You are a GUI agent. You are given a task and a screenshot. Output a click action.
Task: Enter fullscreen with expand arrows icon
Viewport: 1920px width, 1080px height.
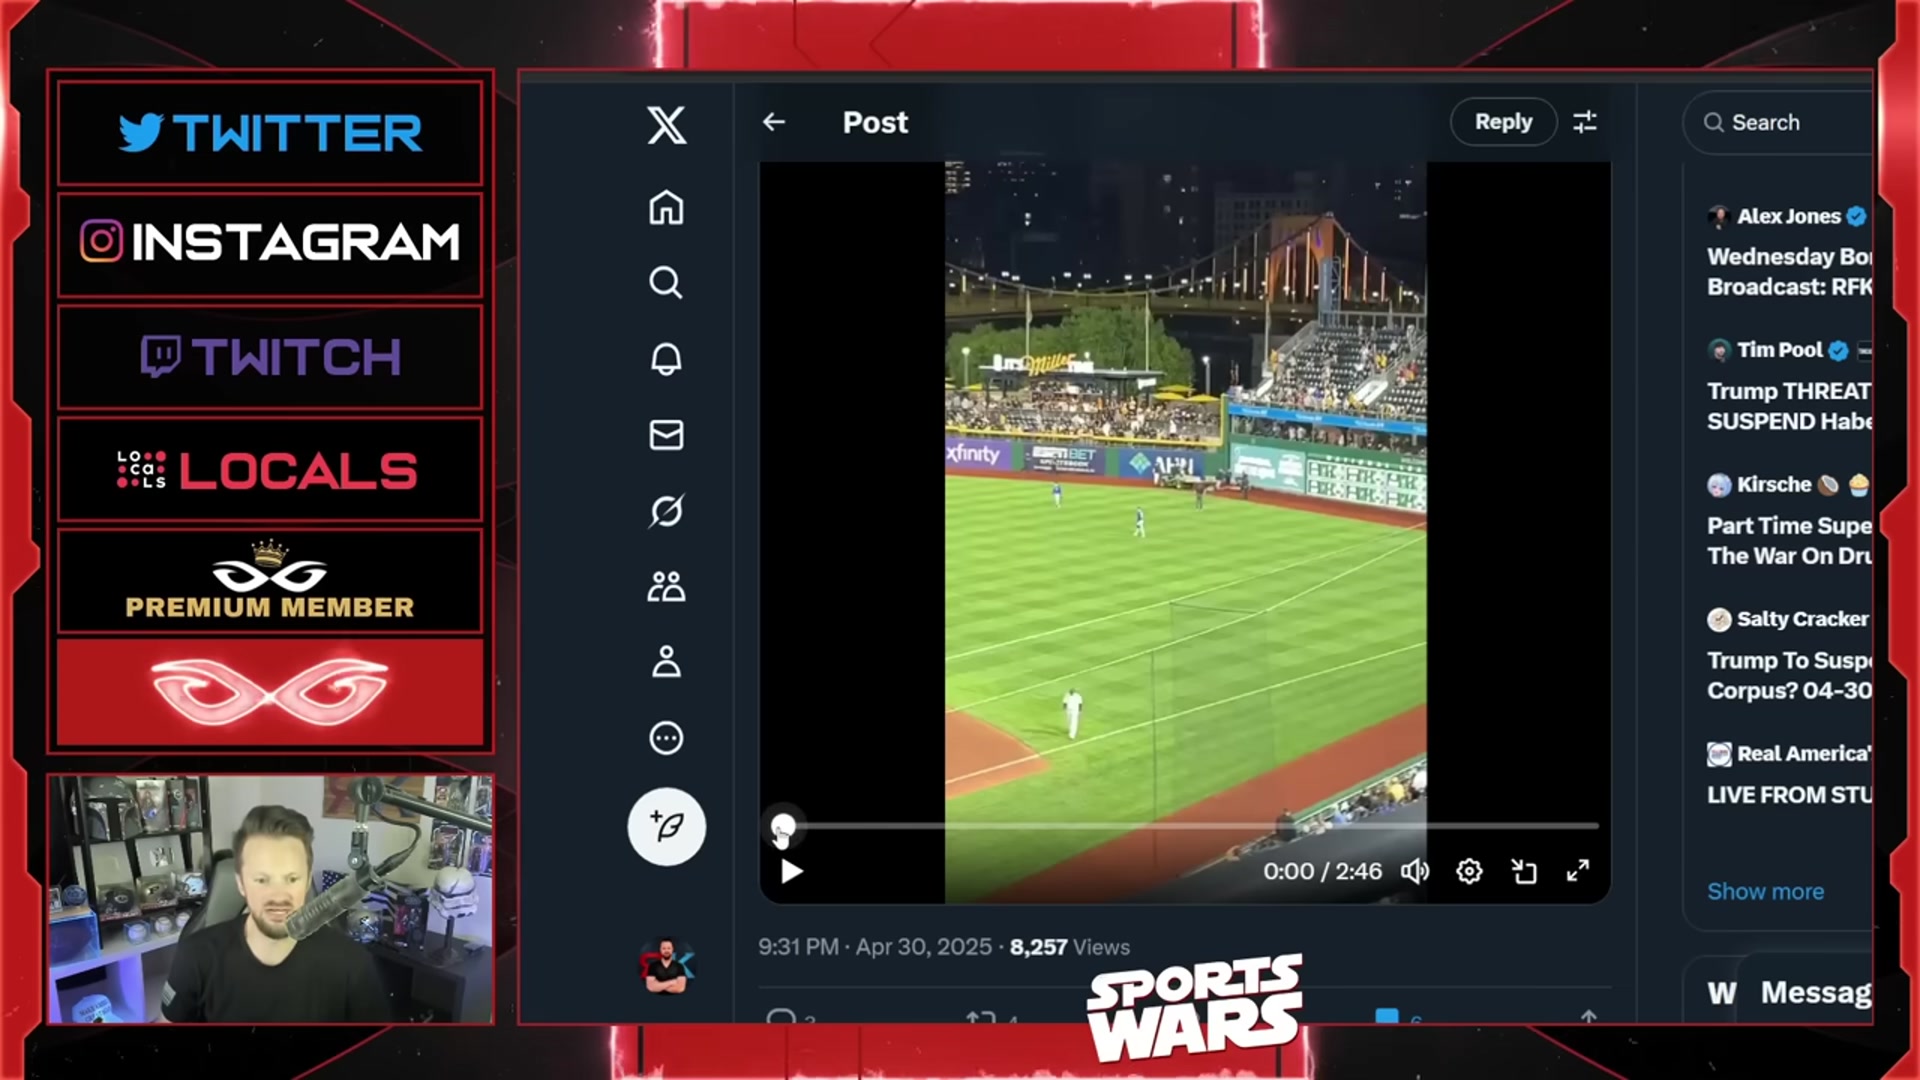click(1578, 872)
